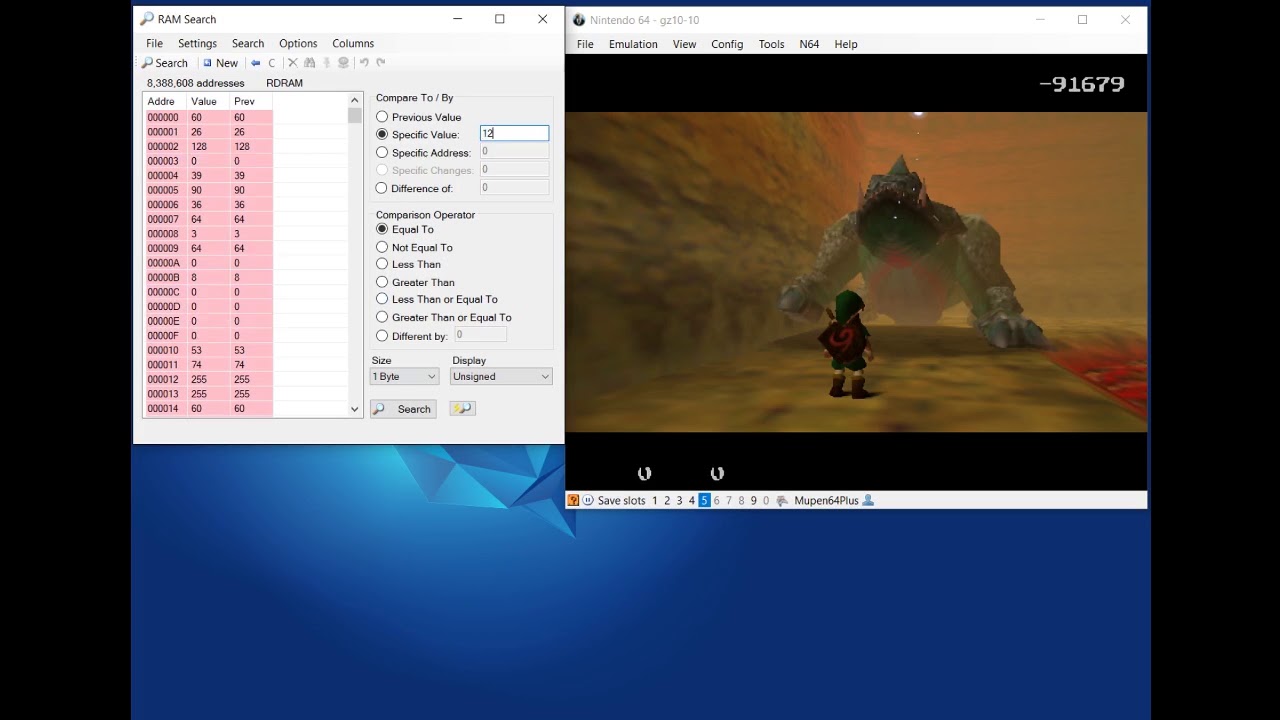Screen dimensions: 1280x720
Task: Open the Search menu in RAM Search
Action: pos(248,44)
